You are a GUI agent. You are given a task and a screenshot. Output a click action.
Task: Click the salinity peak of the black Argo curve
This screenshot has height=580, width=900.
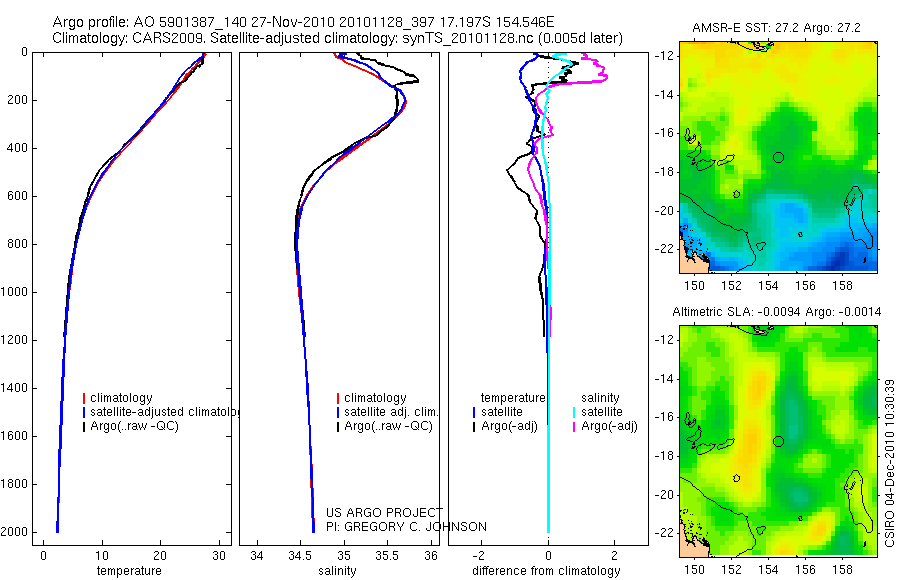pyautogui.click(x=416, y=80)
